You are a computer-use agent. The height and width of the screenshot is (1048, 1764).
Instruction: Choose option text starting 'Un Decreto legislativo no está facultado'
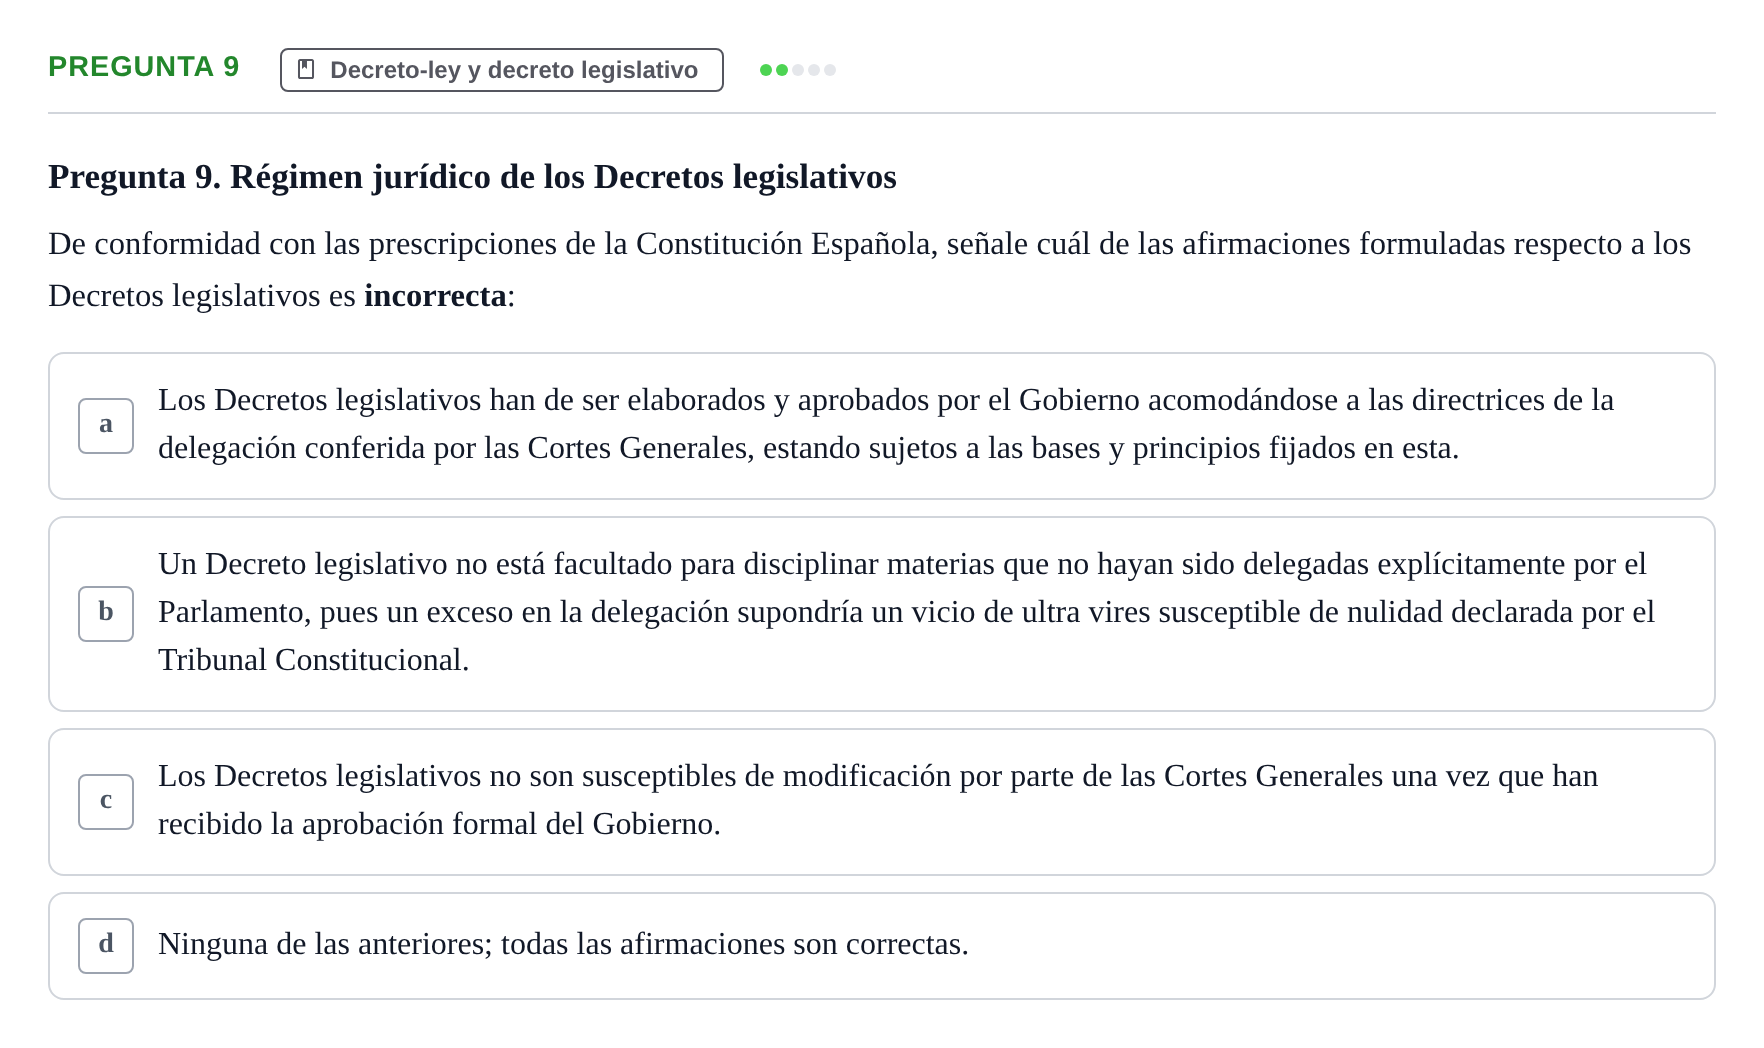click(906, 612)
